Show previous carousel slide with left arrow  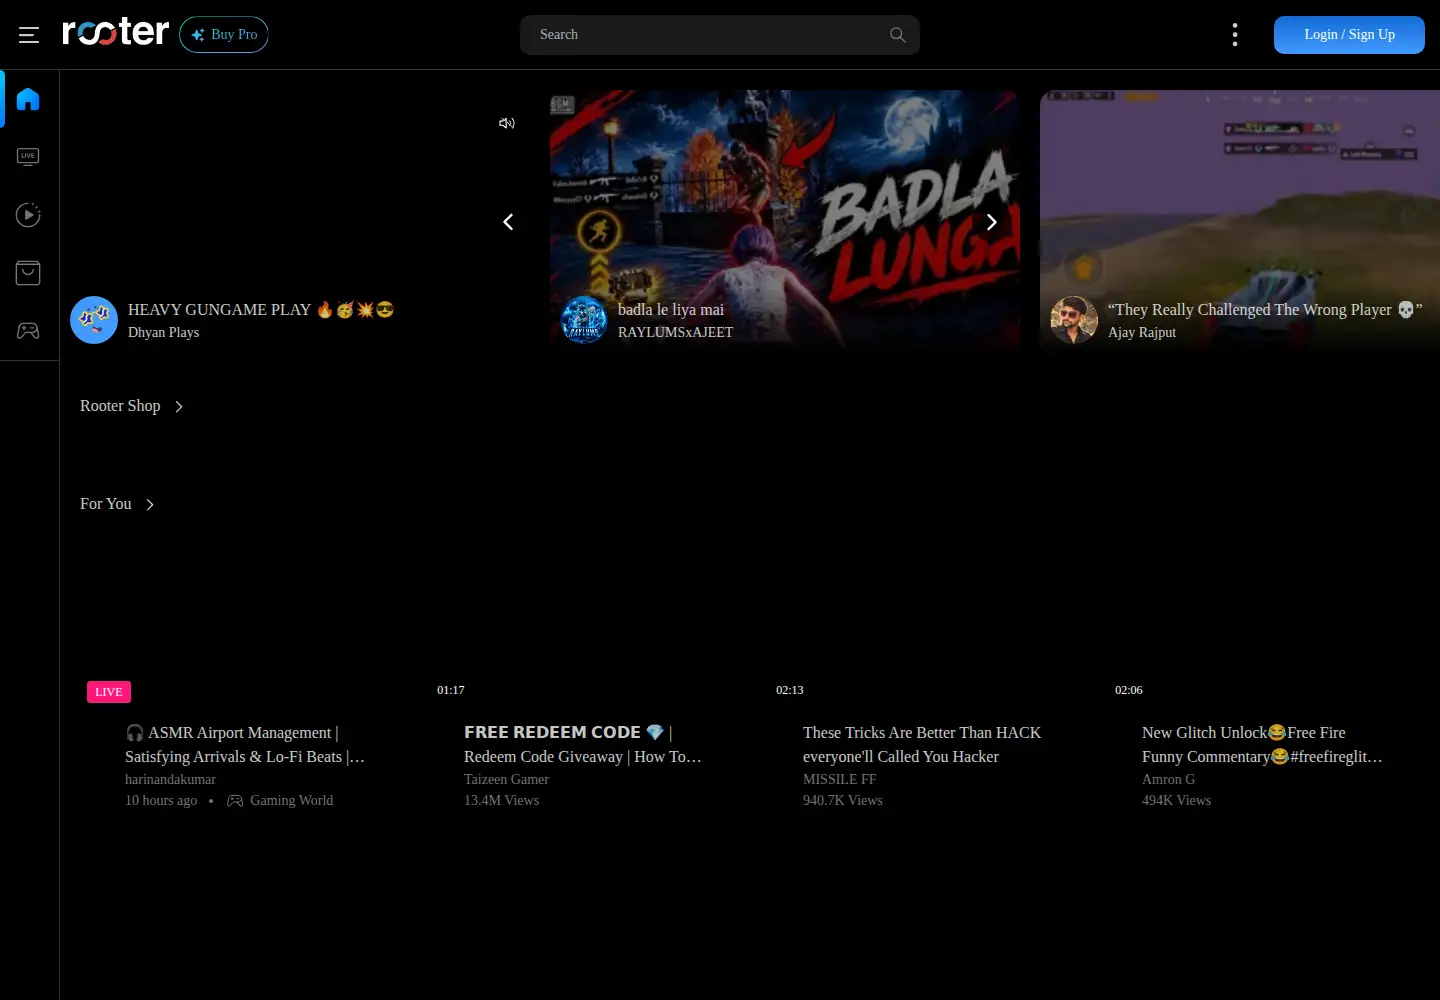(x=508, y=222)
